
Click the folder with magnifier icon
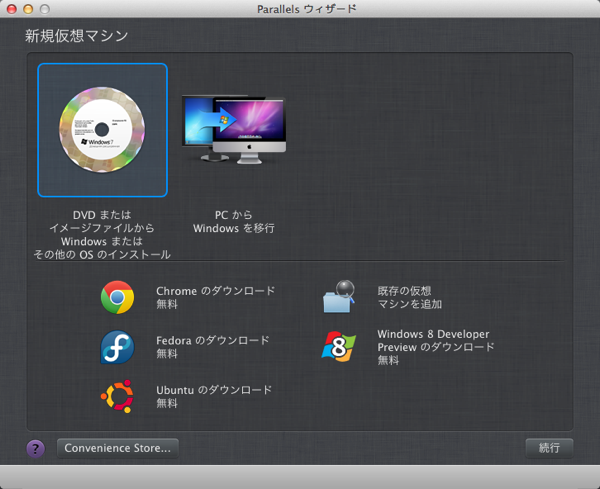coord(339,297)
